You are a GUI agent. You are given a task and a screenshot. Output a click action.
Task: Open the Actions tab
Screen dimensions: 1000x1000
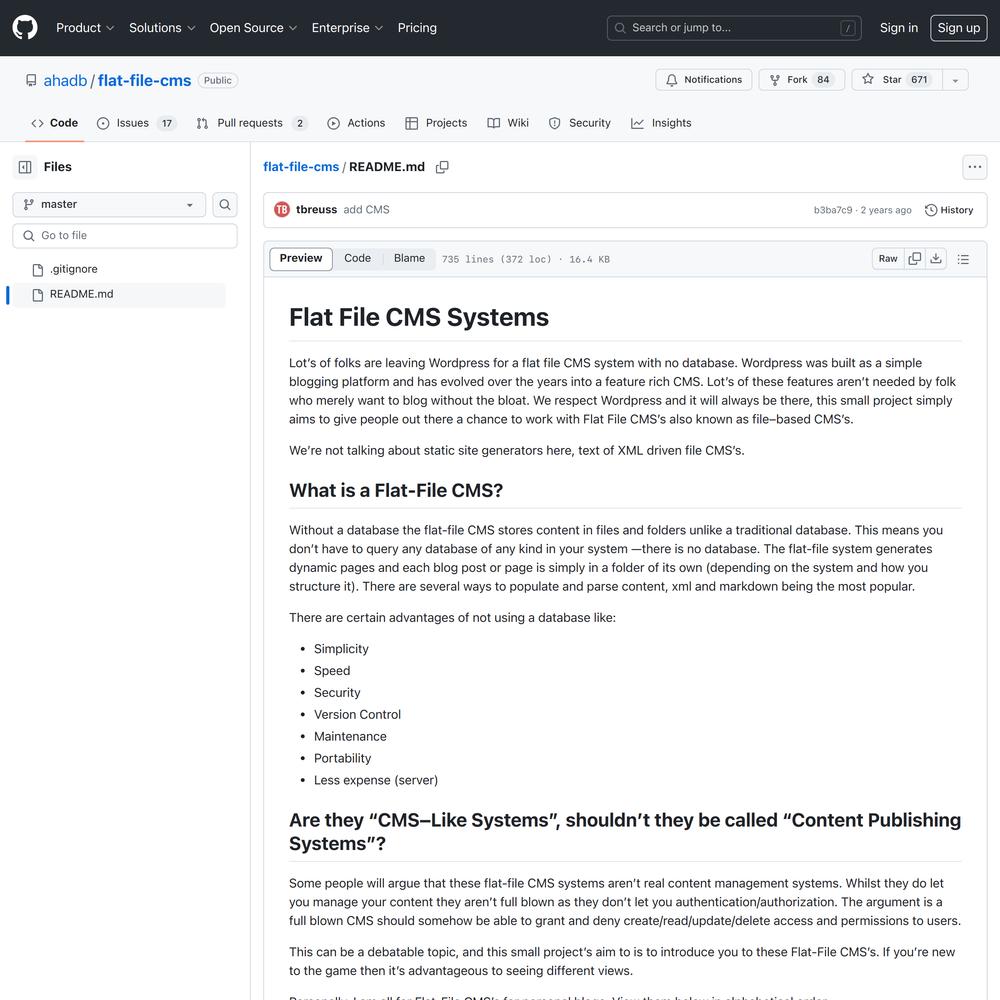click(x=357, y=123)
